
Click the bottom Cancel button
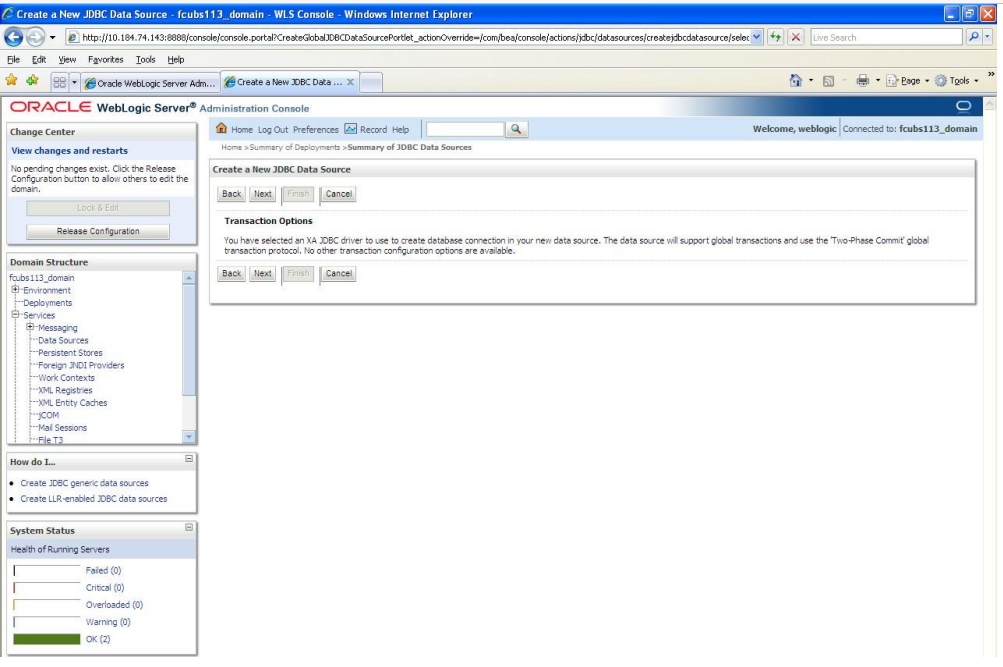click(338, 273)
